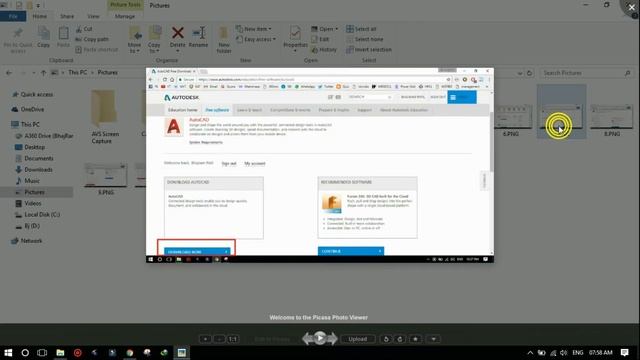The height and width of the screenshot is (360, 640).
Task: Expand the New item dropdown
Action: tap(254, 29)
